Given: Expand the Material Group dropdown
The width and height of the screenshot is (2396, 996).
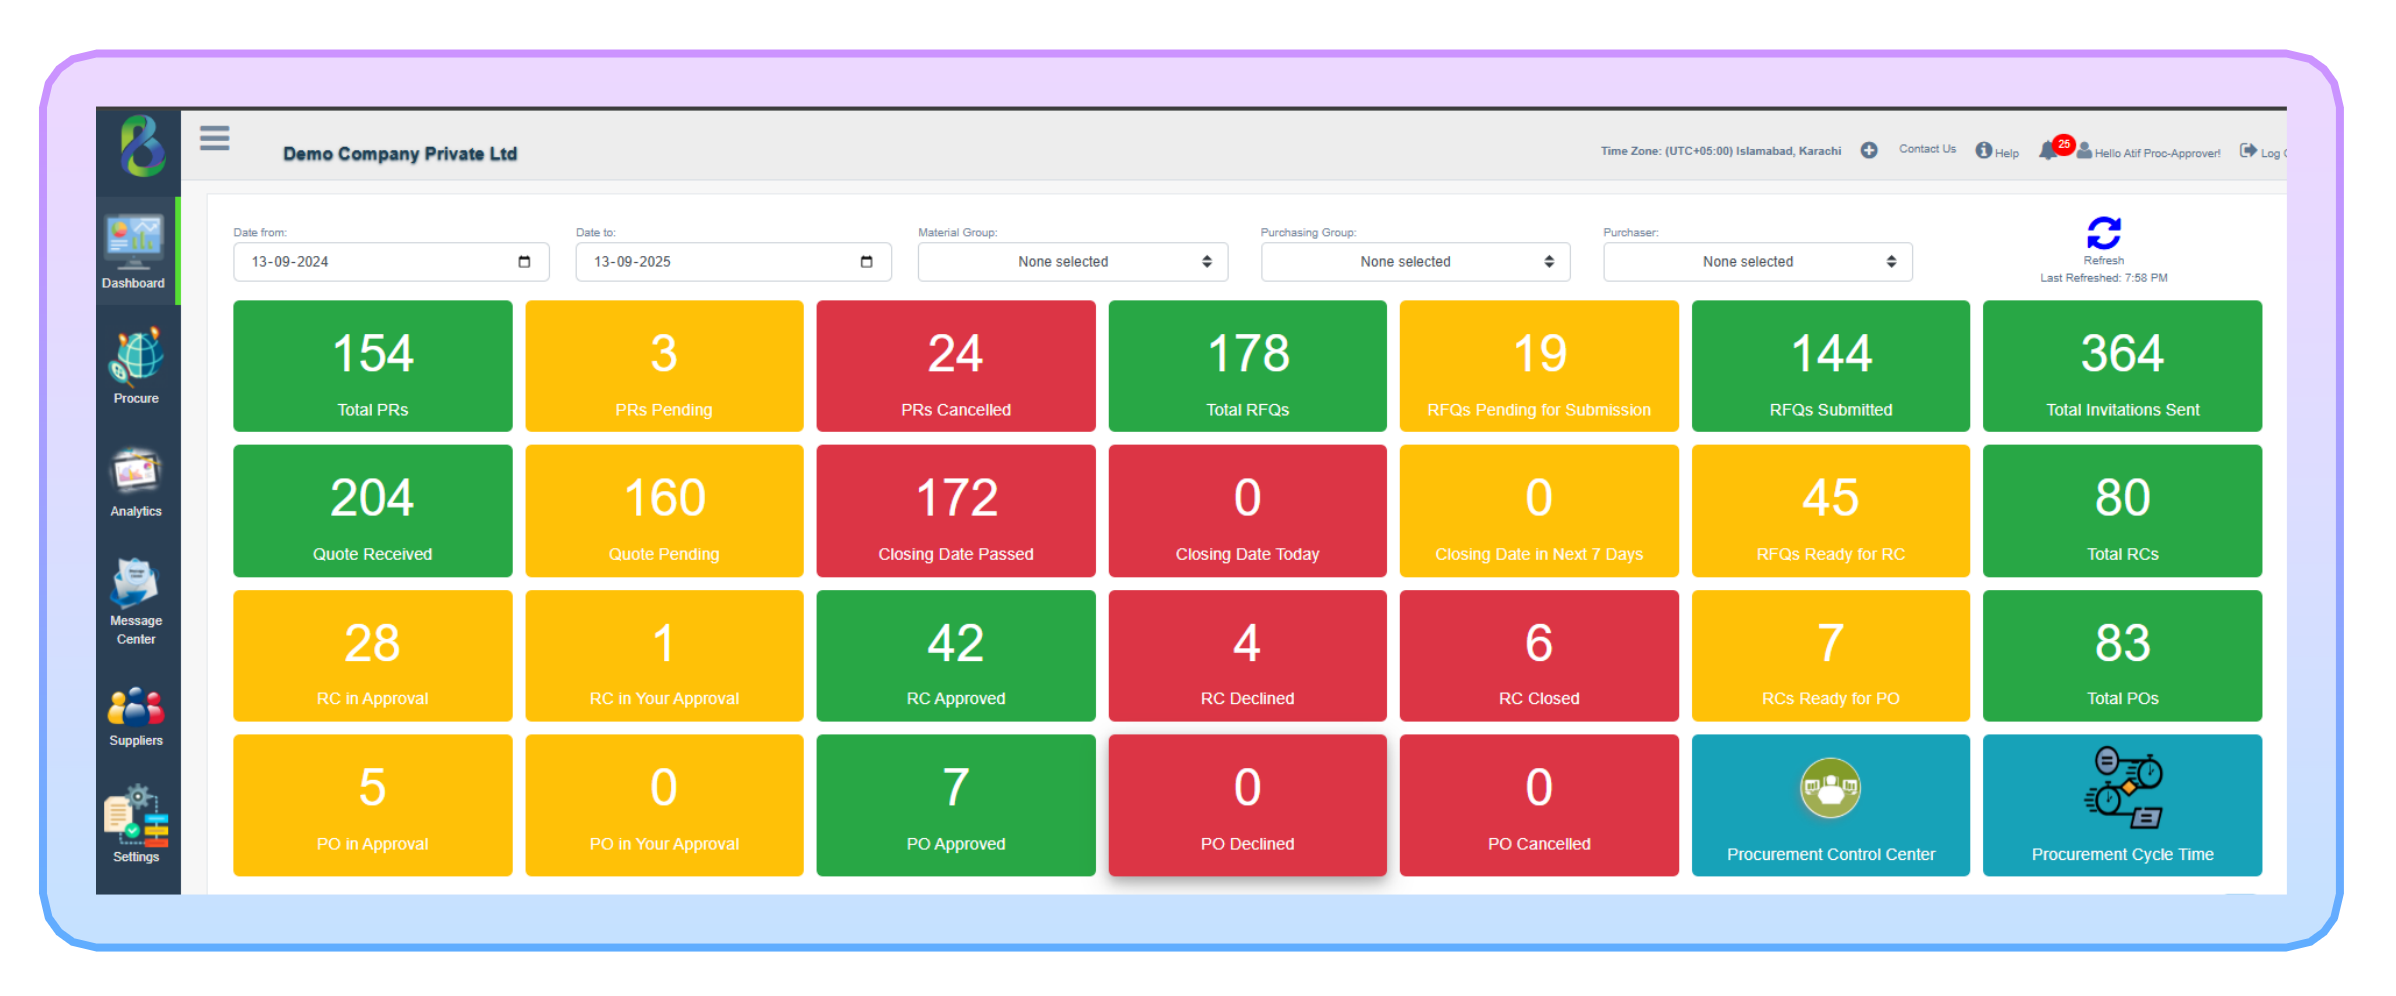Looking at the screenshot, I should point(1072,262).
